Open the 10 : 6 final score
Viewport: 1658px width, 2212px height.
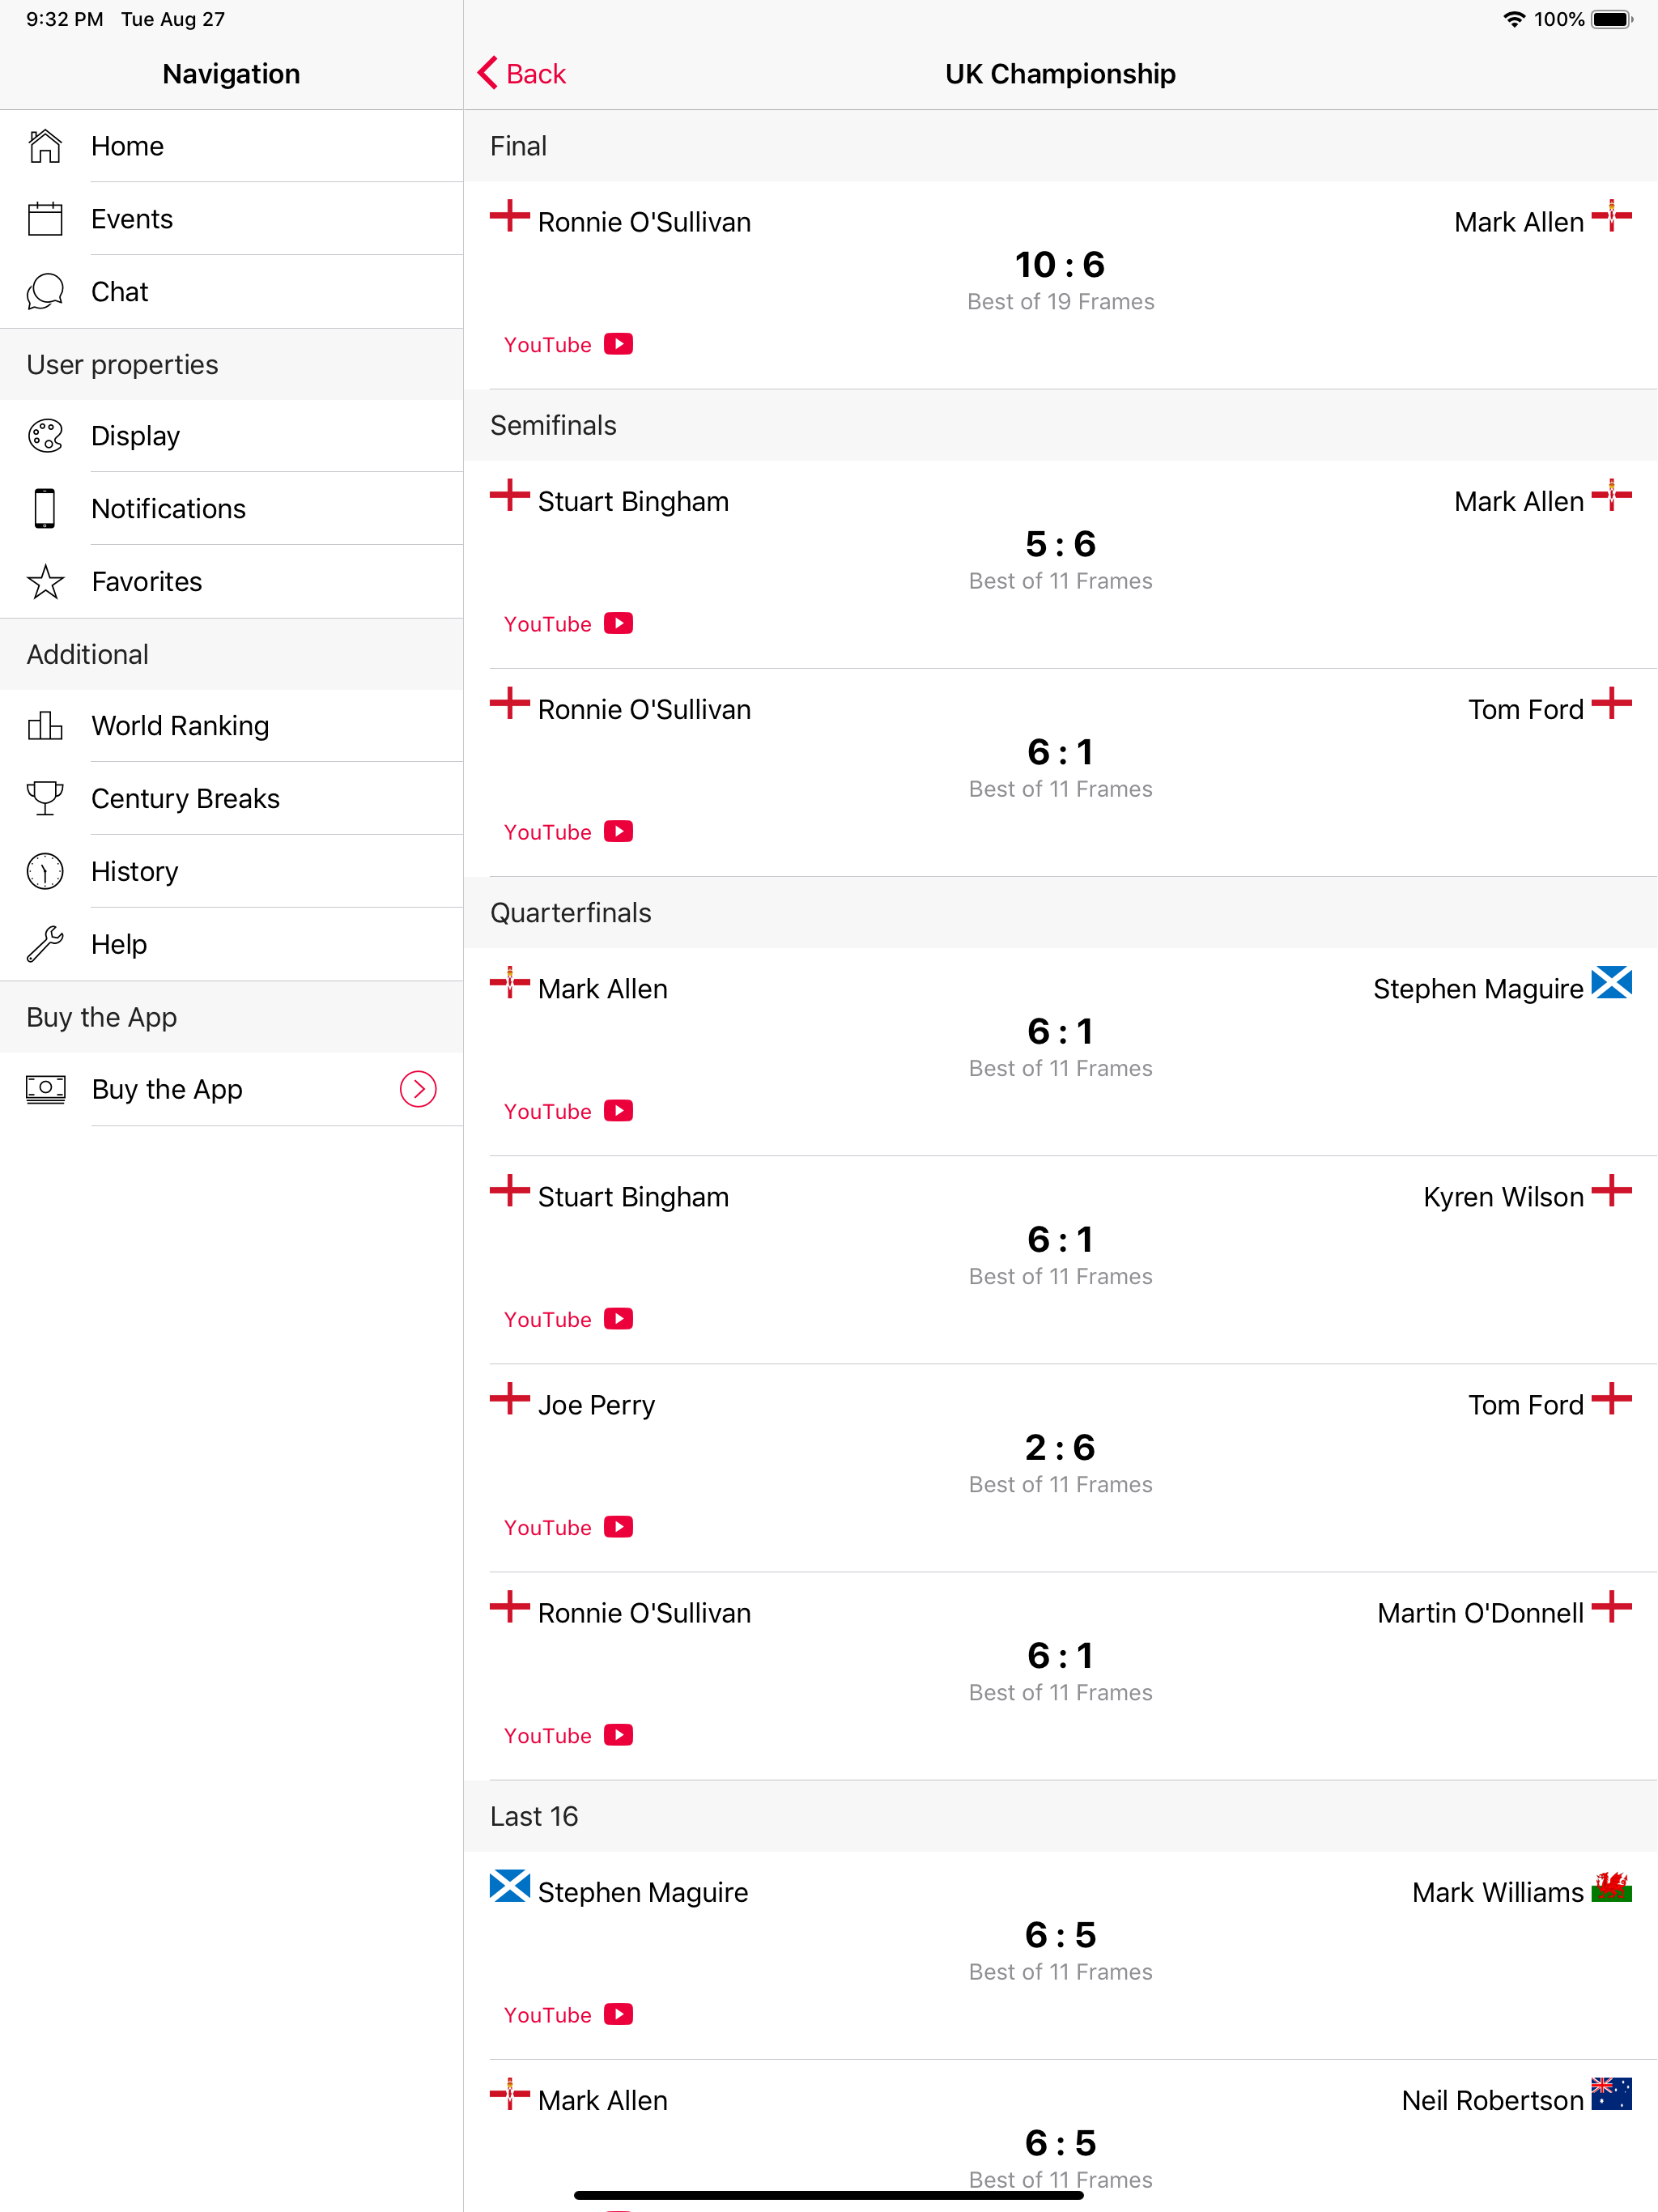point(1060,265)
